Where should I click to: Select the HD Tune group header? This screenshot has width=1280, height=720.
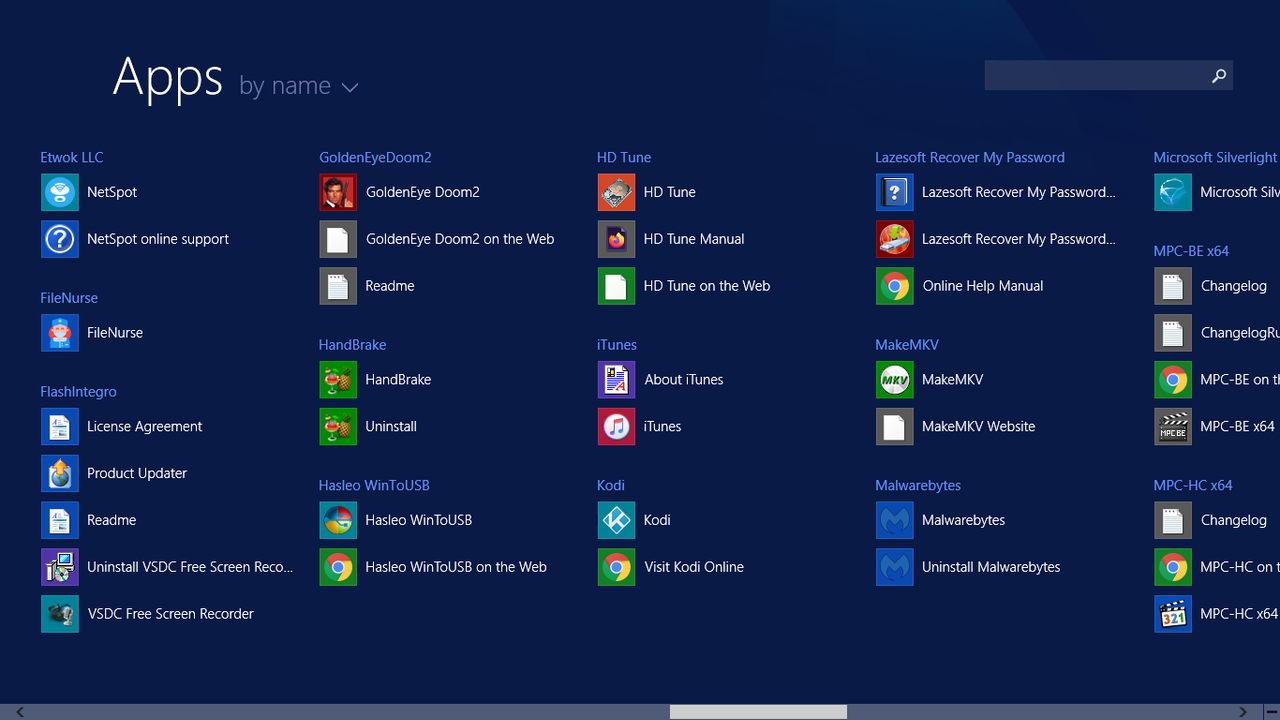pos(624,157)
